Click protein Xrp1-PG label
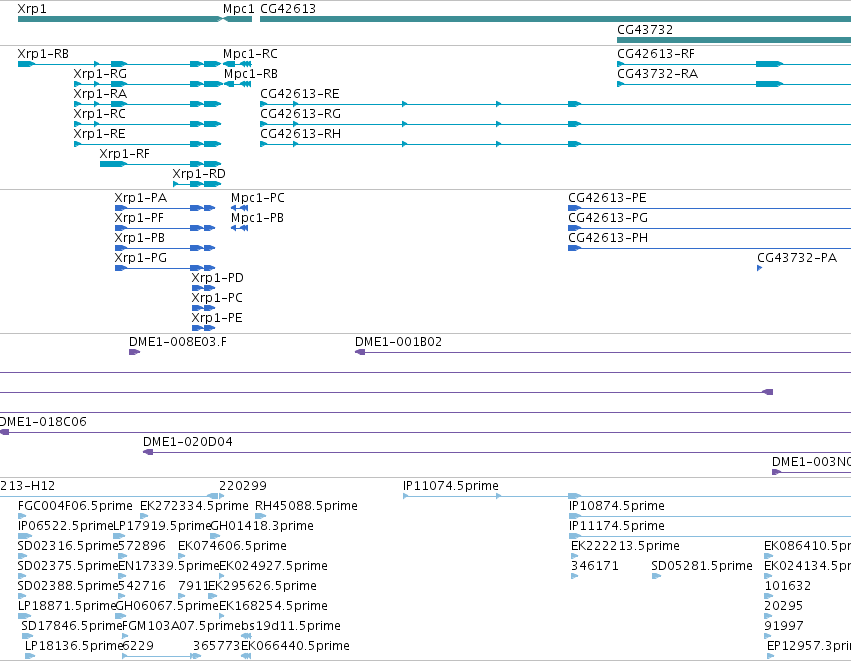This screenshot has width=851, height=661. tap(141, 258)
